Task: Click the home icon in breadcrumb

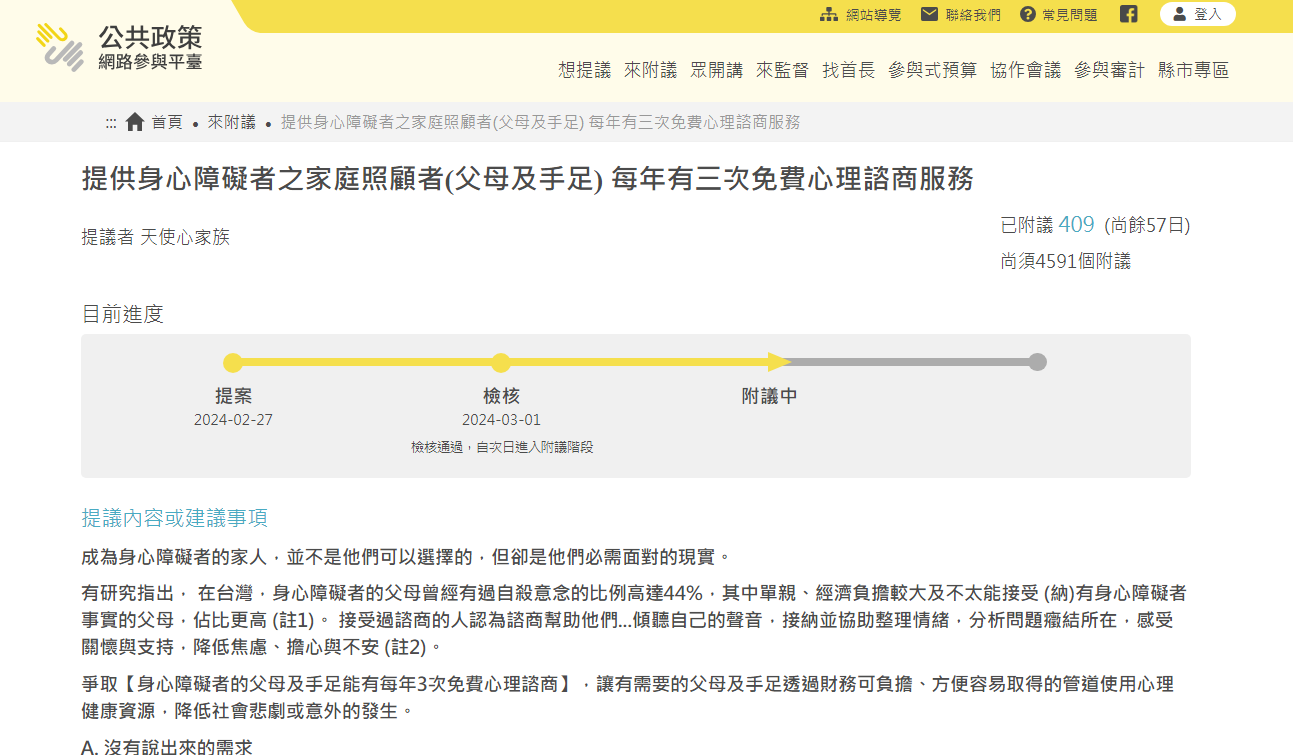Action: (135, 122)
